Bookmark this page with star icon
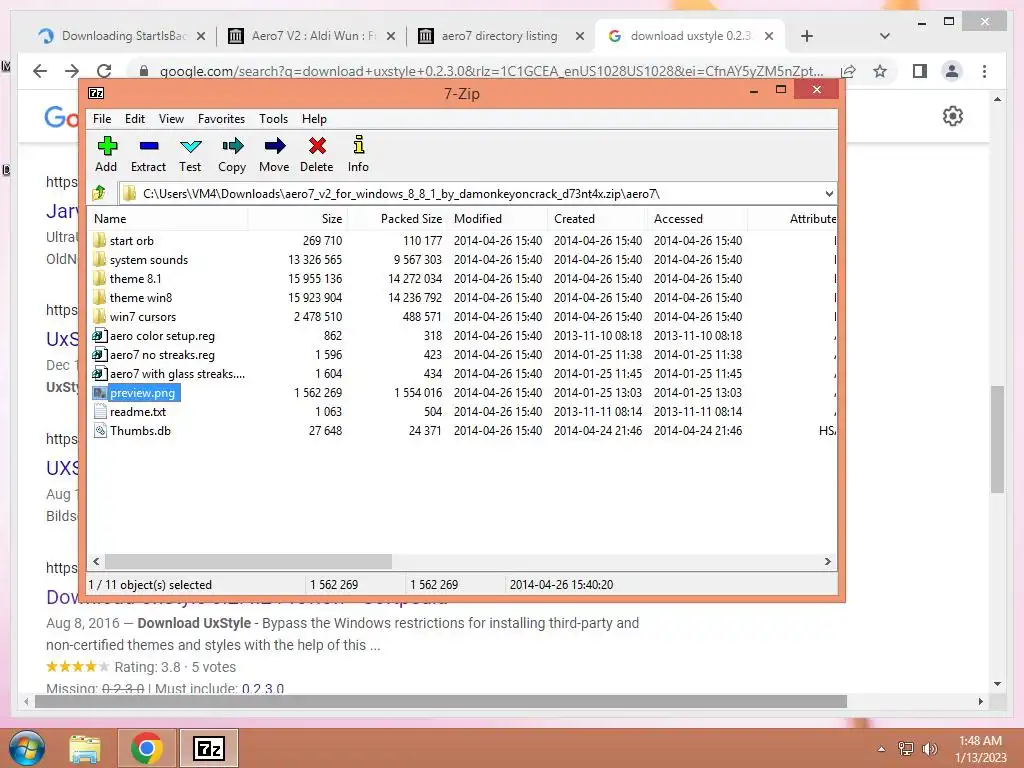The image size is (1024, 768). (x=880, y=71)
